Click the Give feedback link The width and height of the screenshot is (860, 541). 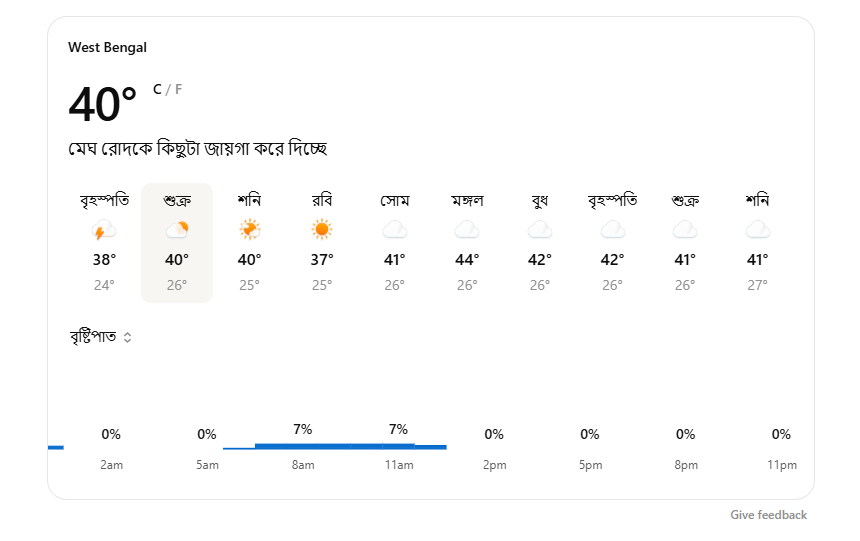coord(768,515)
